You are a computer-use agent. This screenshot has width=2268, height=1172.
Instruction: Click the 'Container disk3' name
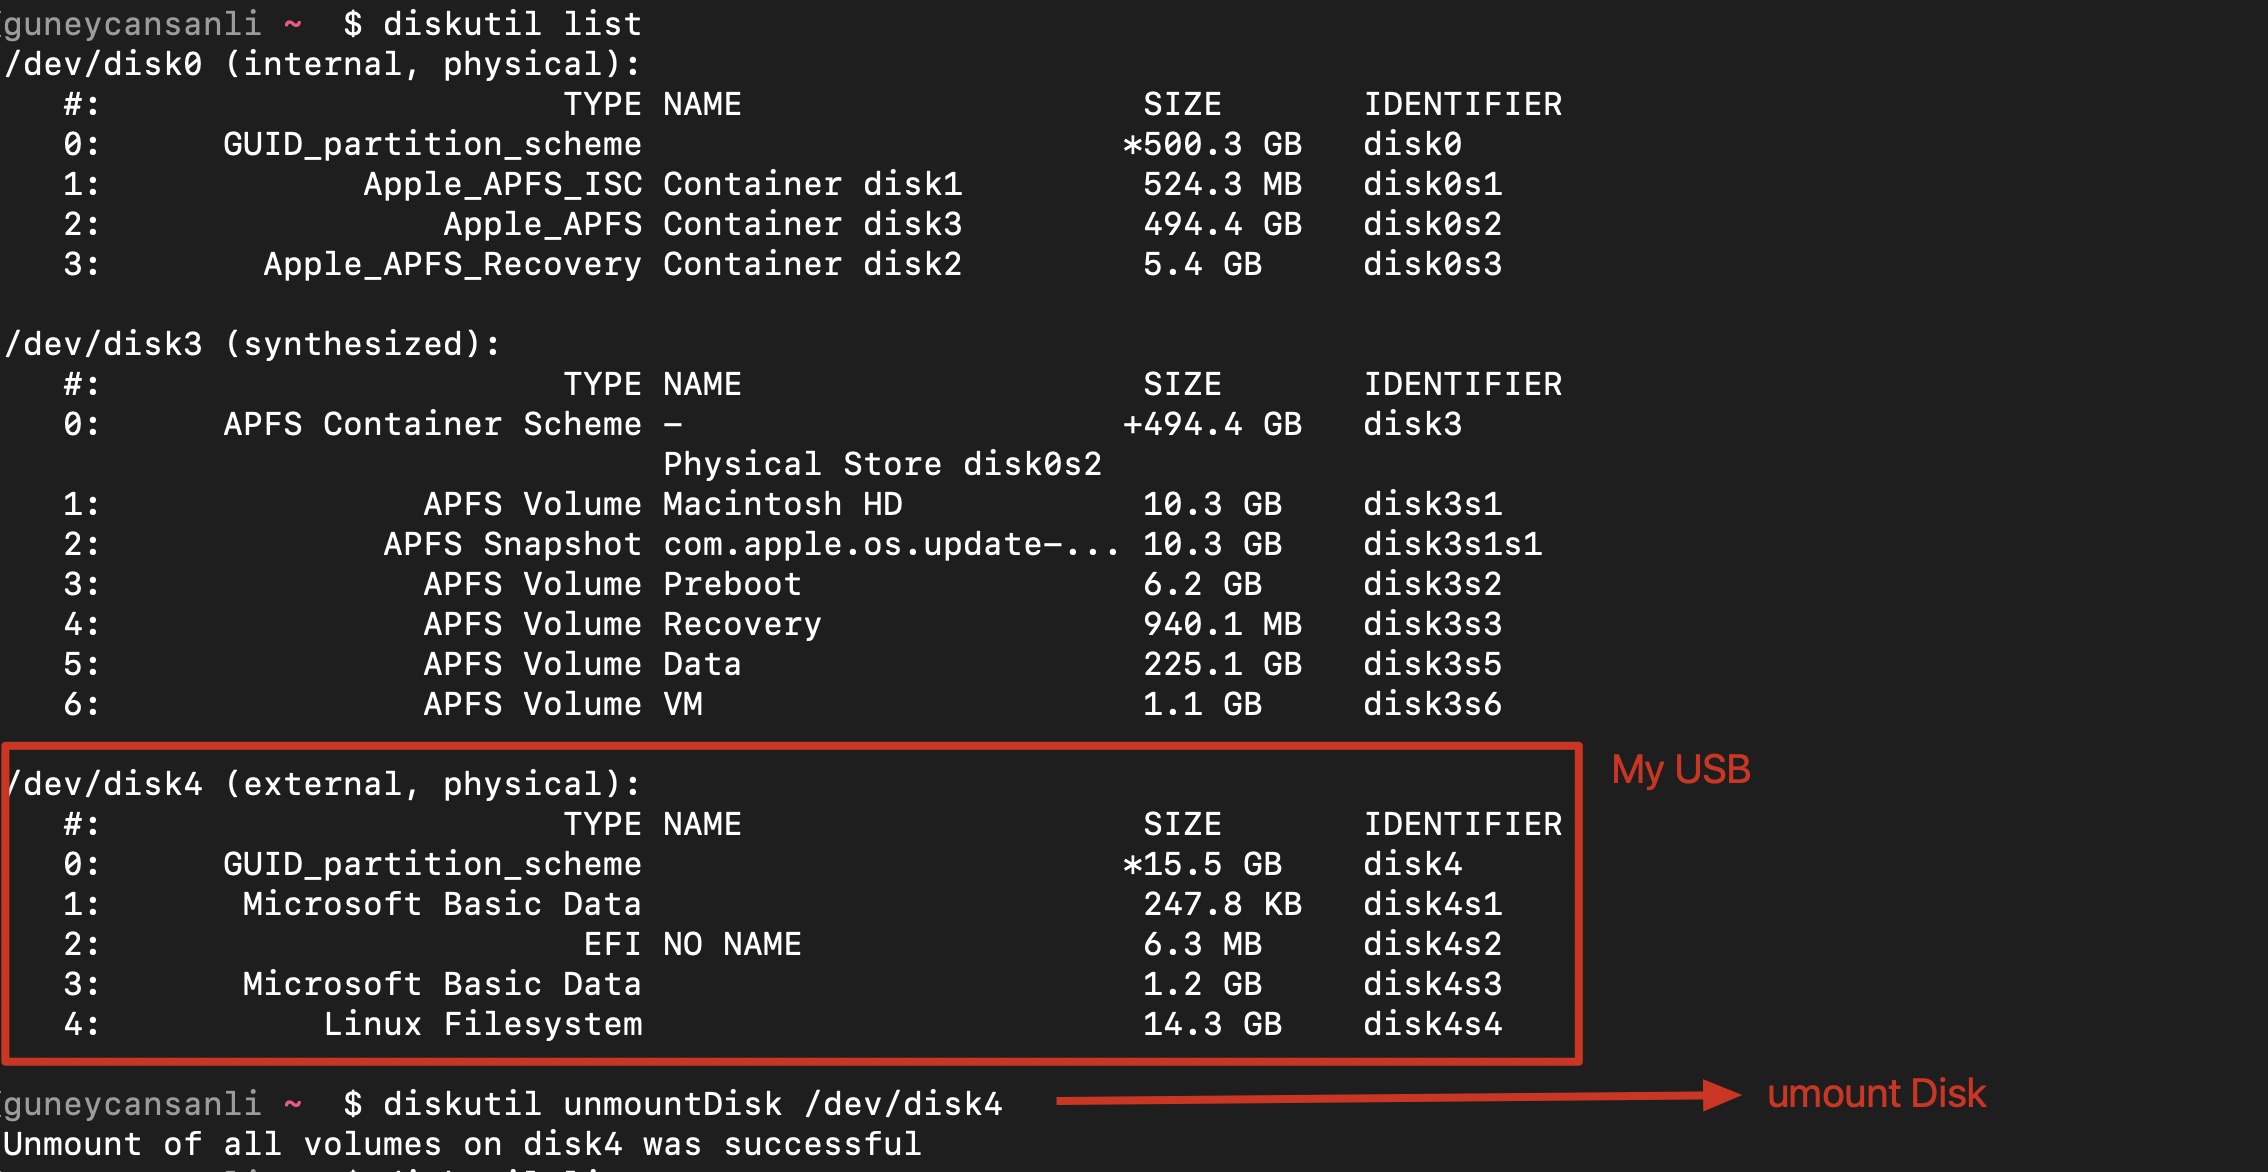coord(812,224)
